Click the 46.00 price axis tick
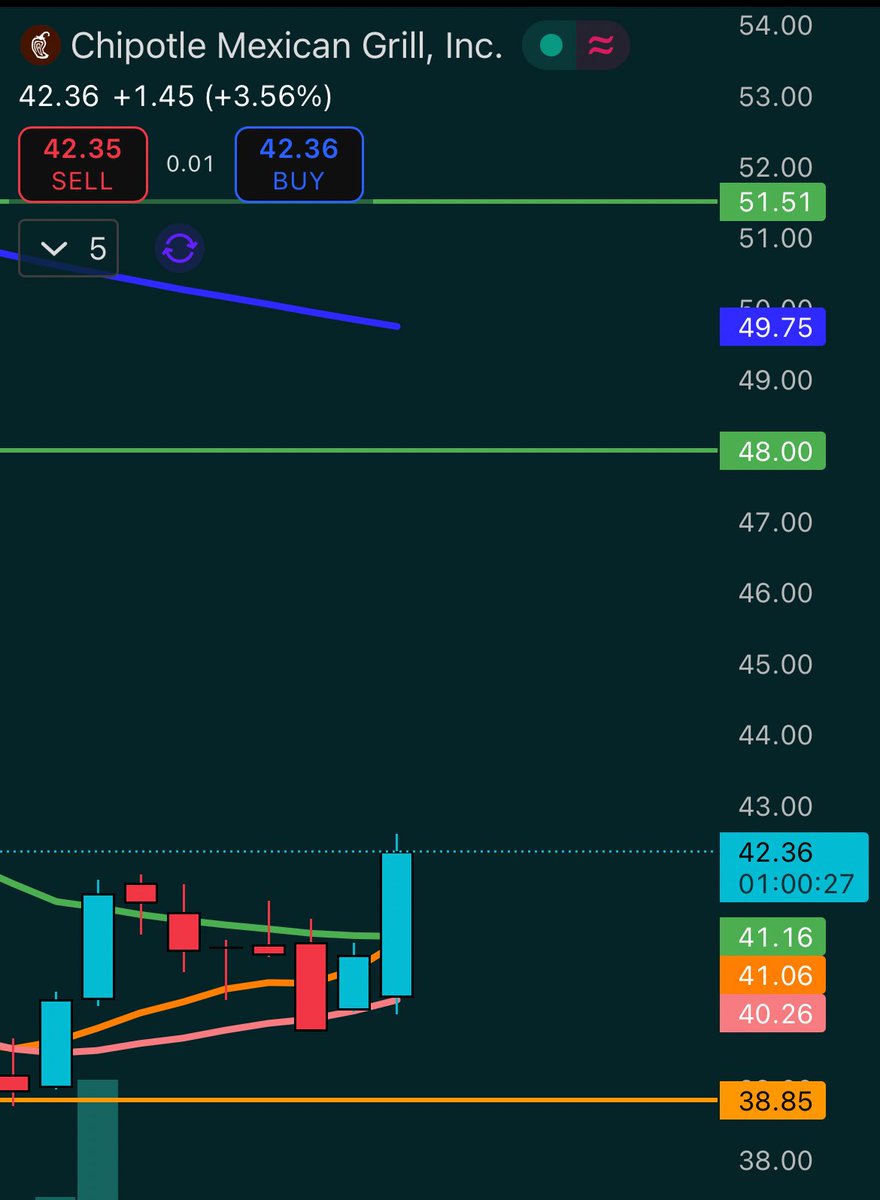 (775, 593)
